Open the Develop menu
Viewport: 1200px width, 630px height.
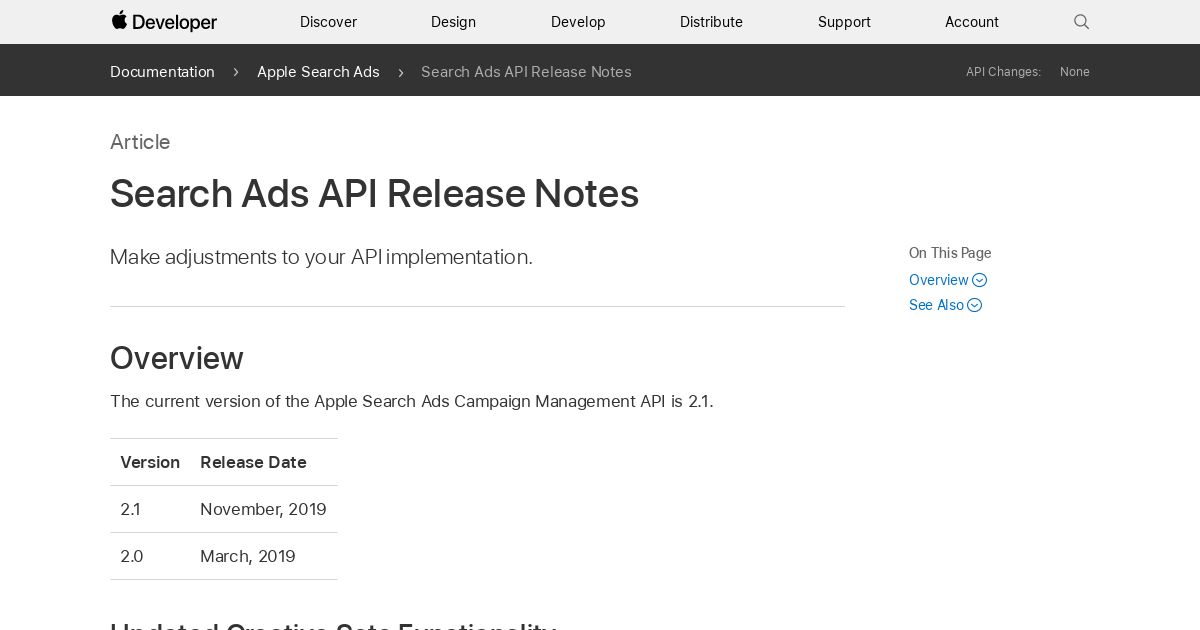click(x=578, y=22)
